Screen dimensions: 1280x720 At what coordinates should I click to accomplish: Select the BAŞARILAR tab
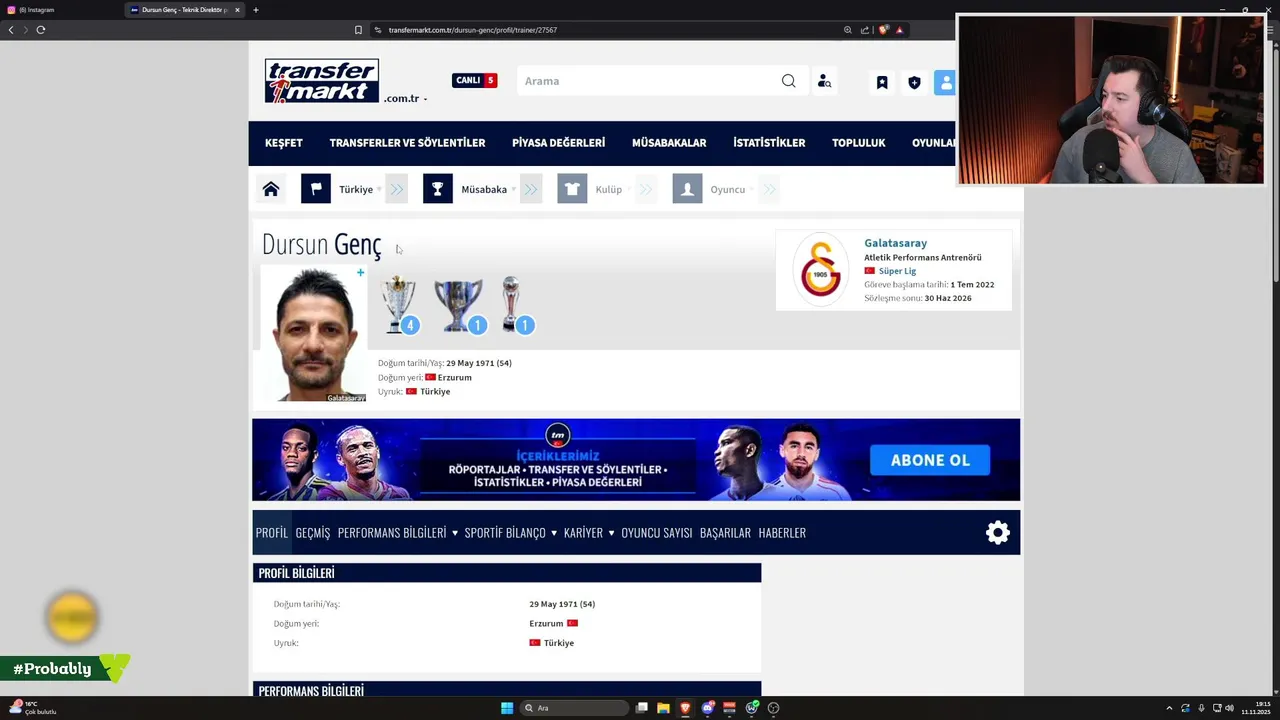point(725,533)
